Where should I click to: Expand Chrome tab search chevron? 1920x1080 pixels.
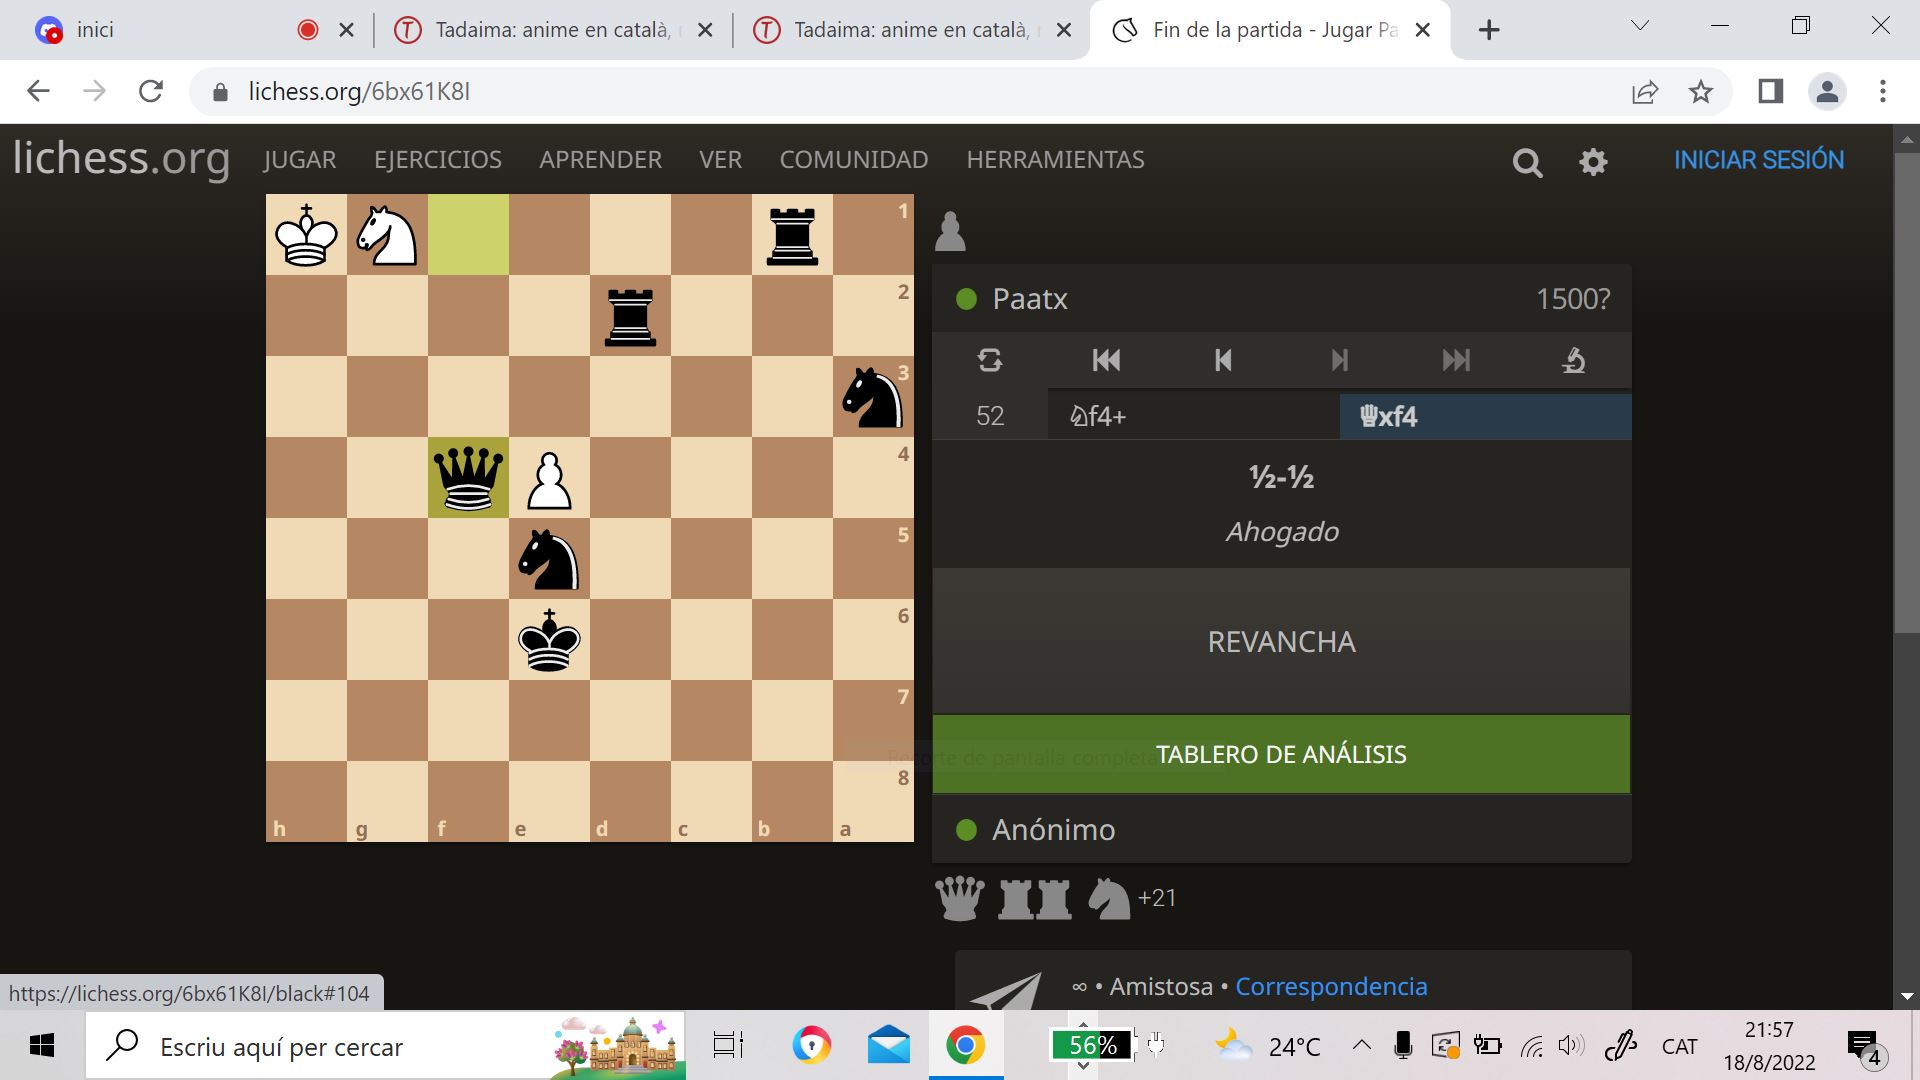(1640, 26)
